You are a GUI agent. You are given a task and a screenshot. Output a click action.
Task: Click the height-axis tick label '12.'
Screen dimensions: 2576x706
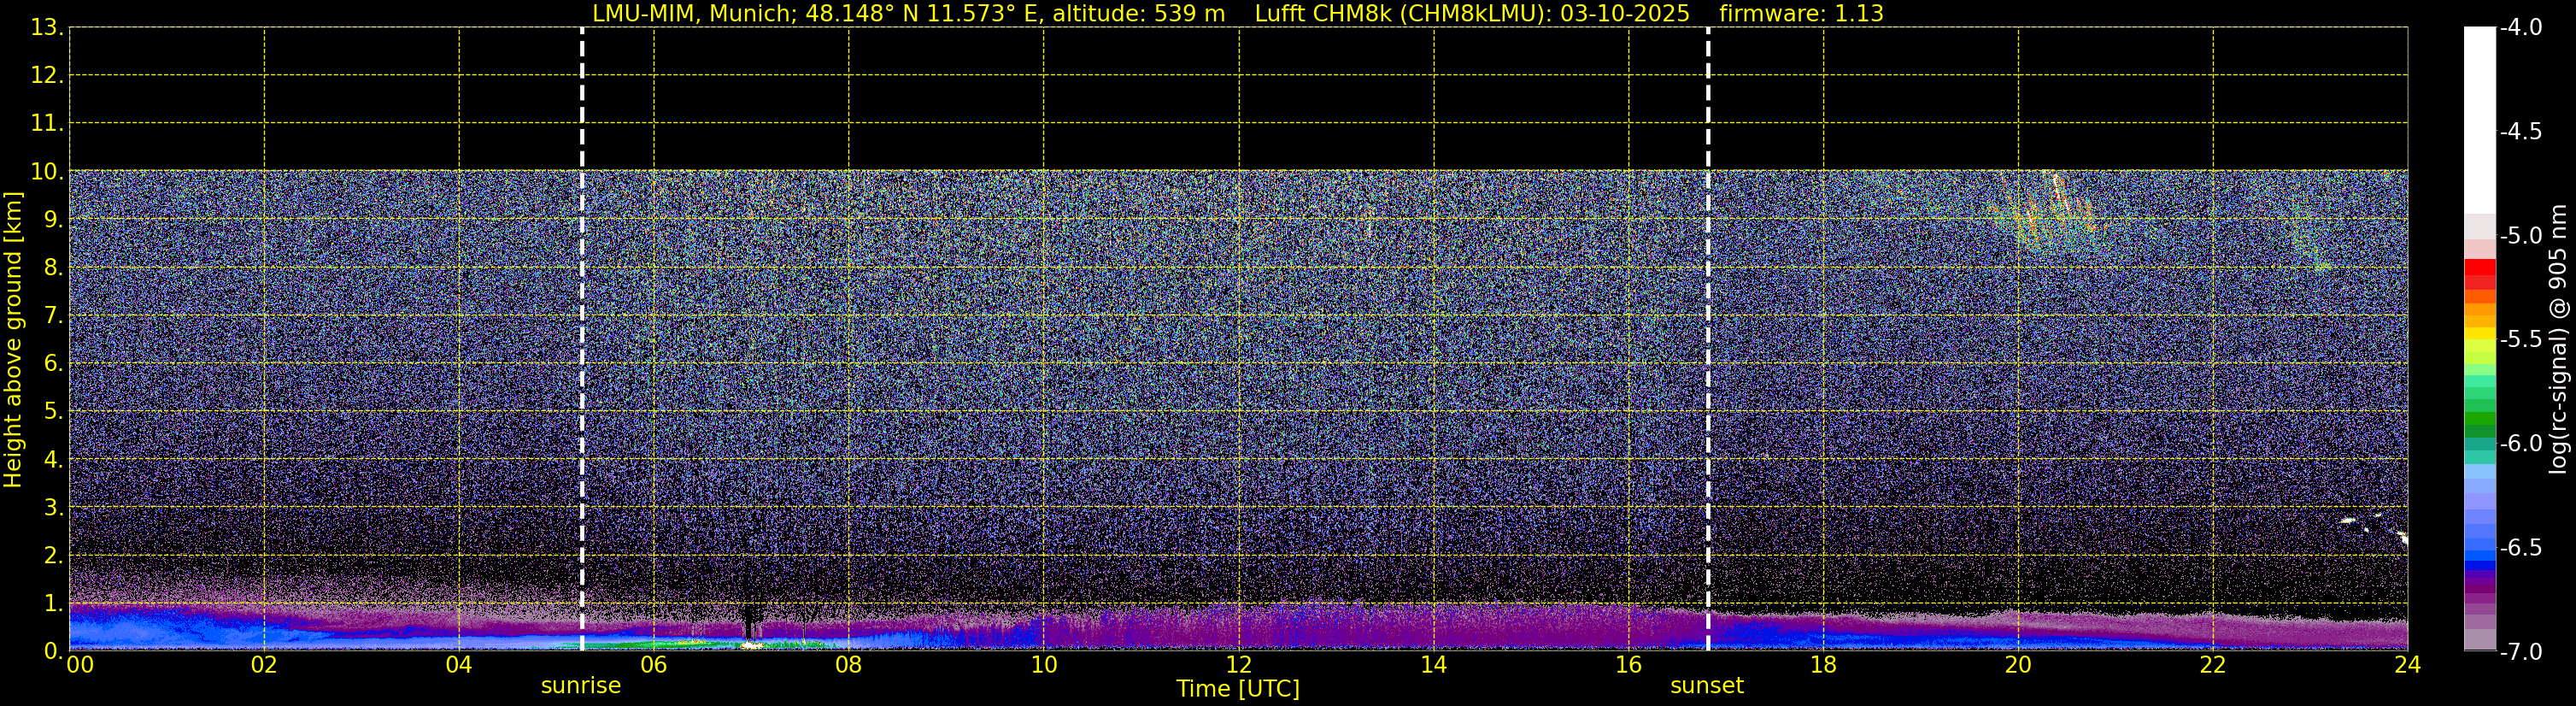[47, 76]
